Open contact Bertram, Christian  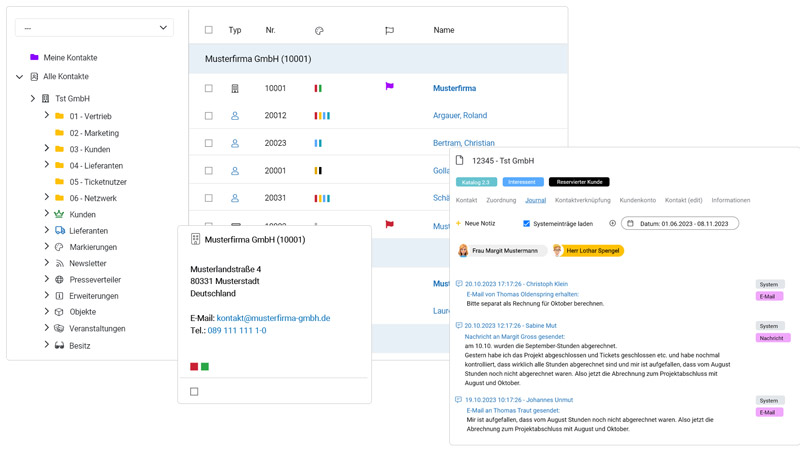coord(464,143)
